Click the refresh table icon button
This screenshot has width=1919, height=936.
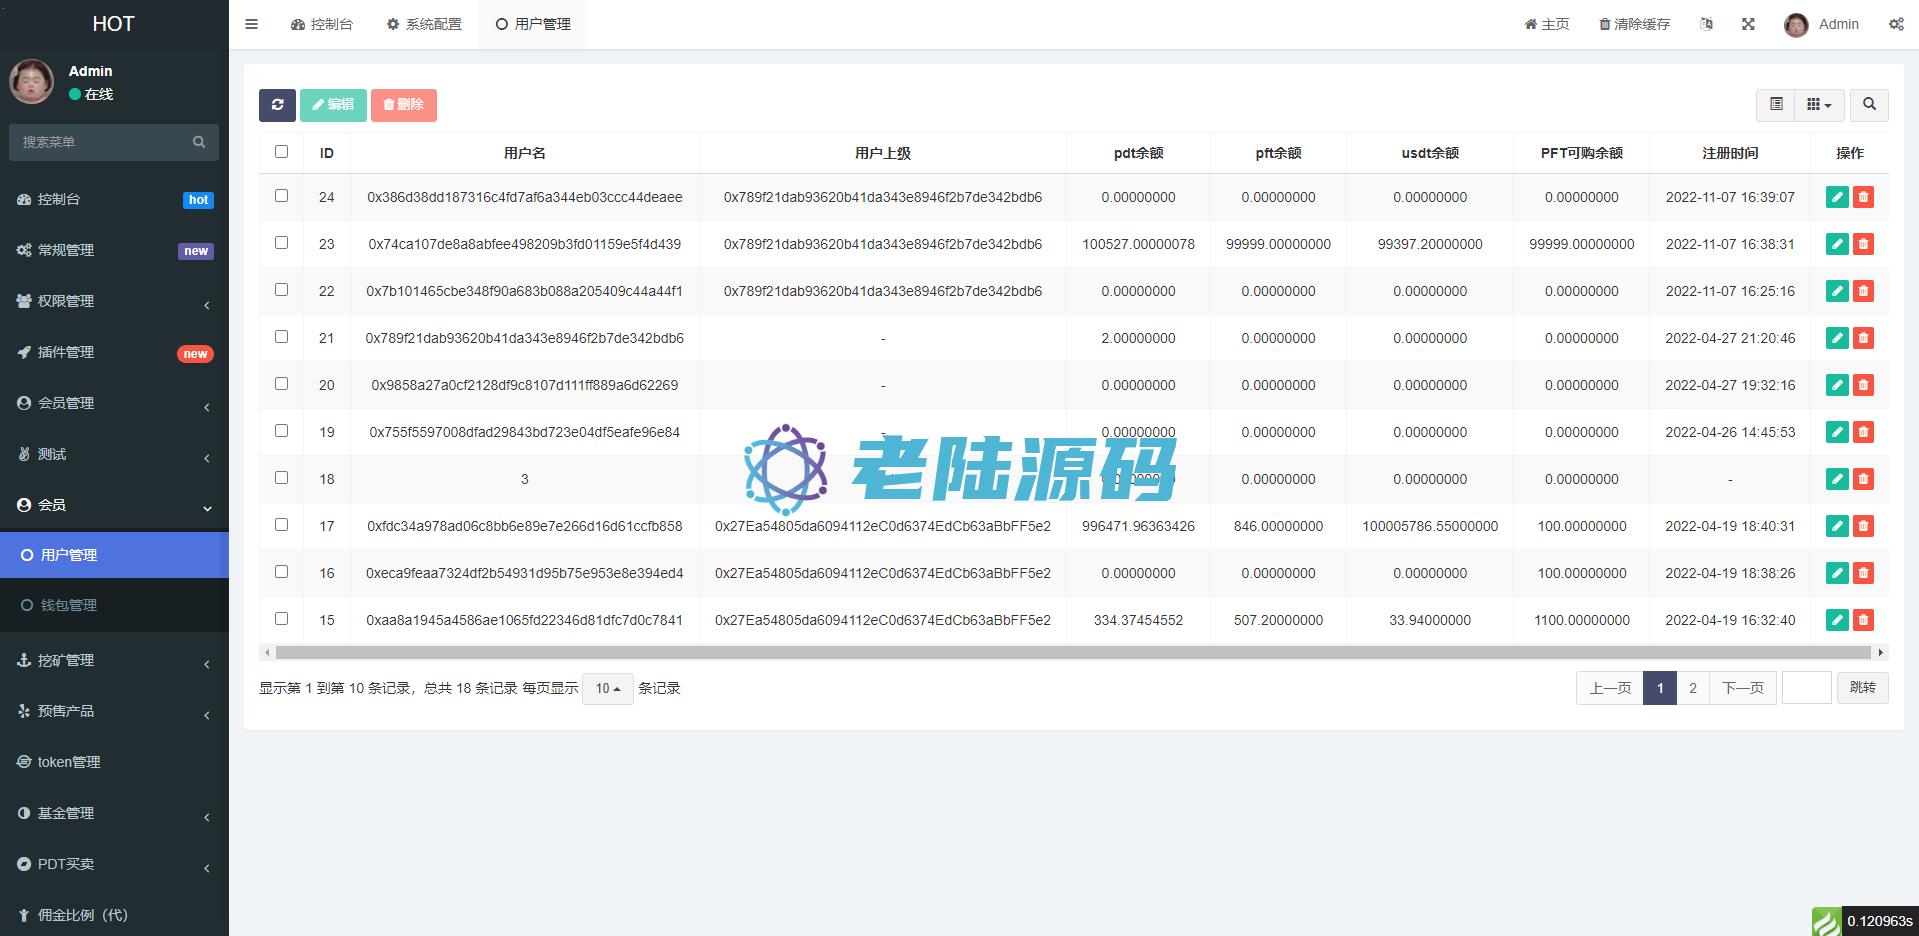(x=277, y=105)
